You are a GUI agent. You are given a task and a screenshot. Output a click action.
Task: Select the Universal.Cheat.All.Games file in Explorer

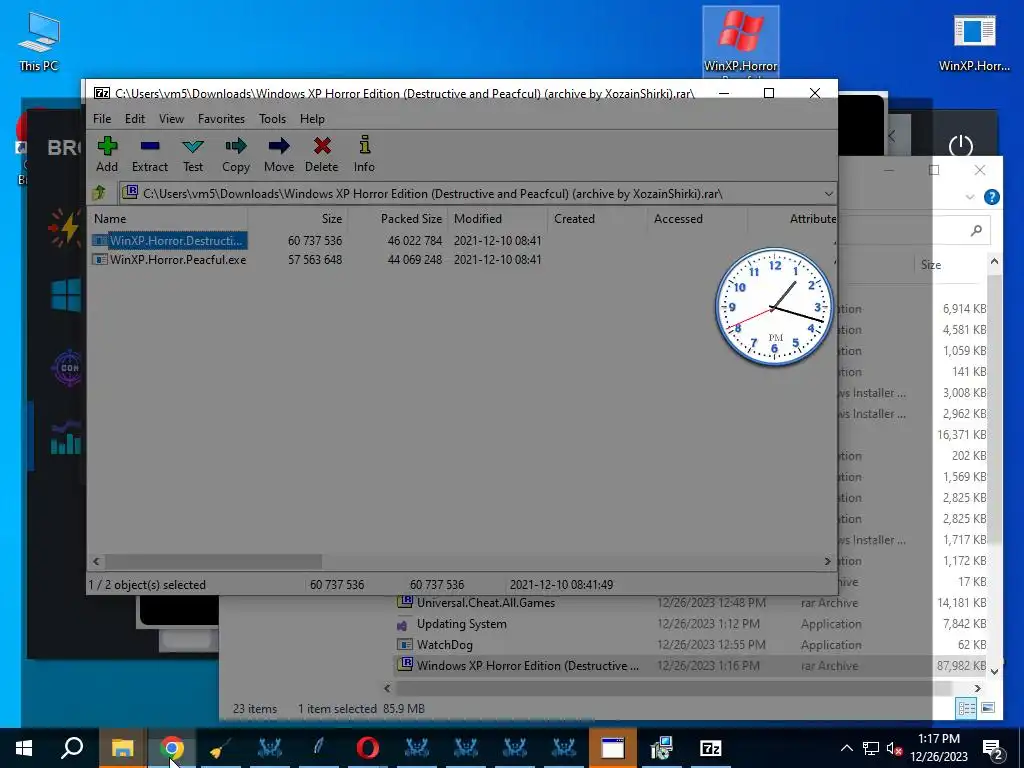[485, 603]
